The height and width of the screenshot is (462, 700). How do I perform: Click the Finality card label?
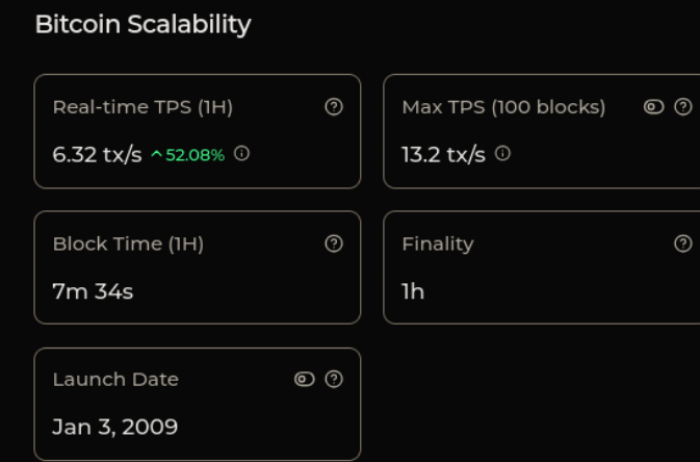(437, 243)
